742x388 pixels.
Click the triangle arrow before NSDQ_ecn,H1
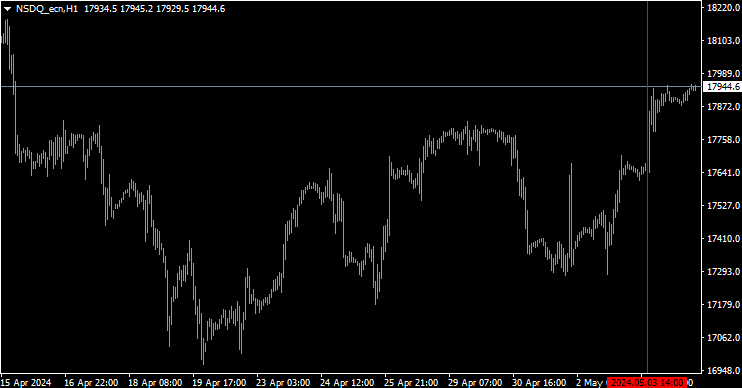click(x=8, y=9)
